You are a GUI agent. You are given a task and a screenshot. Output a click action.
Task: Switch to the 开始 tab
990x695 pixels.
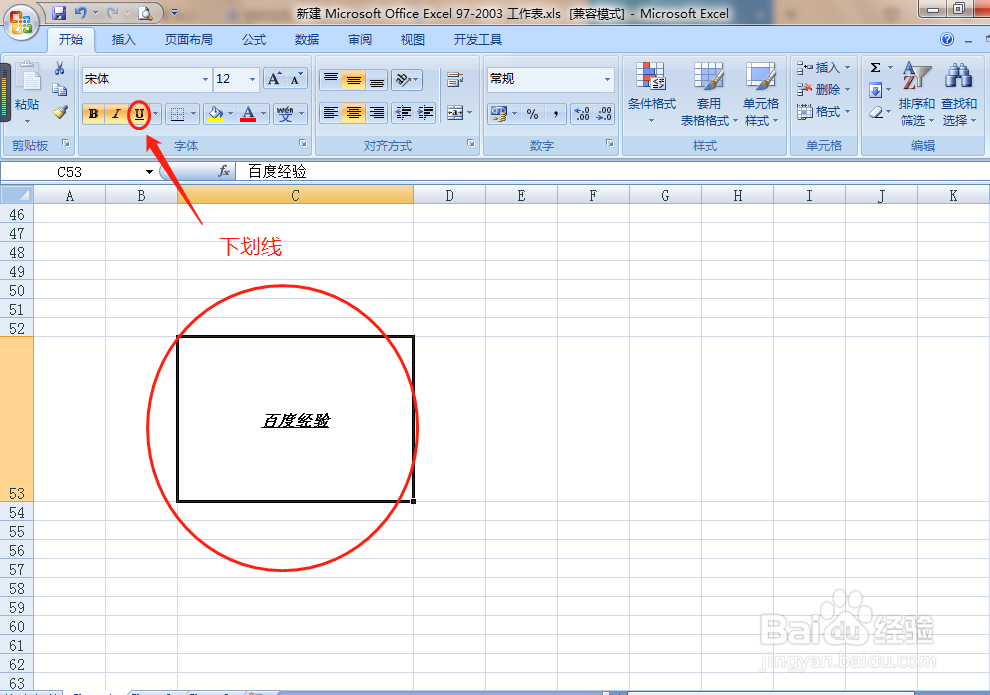pos(71,40)
